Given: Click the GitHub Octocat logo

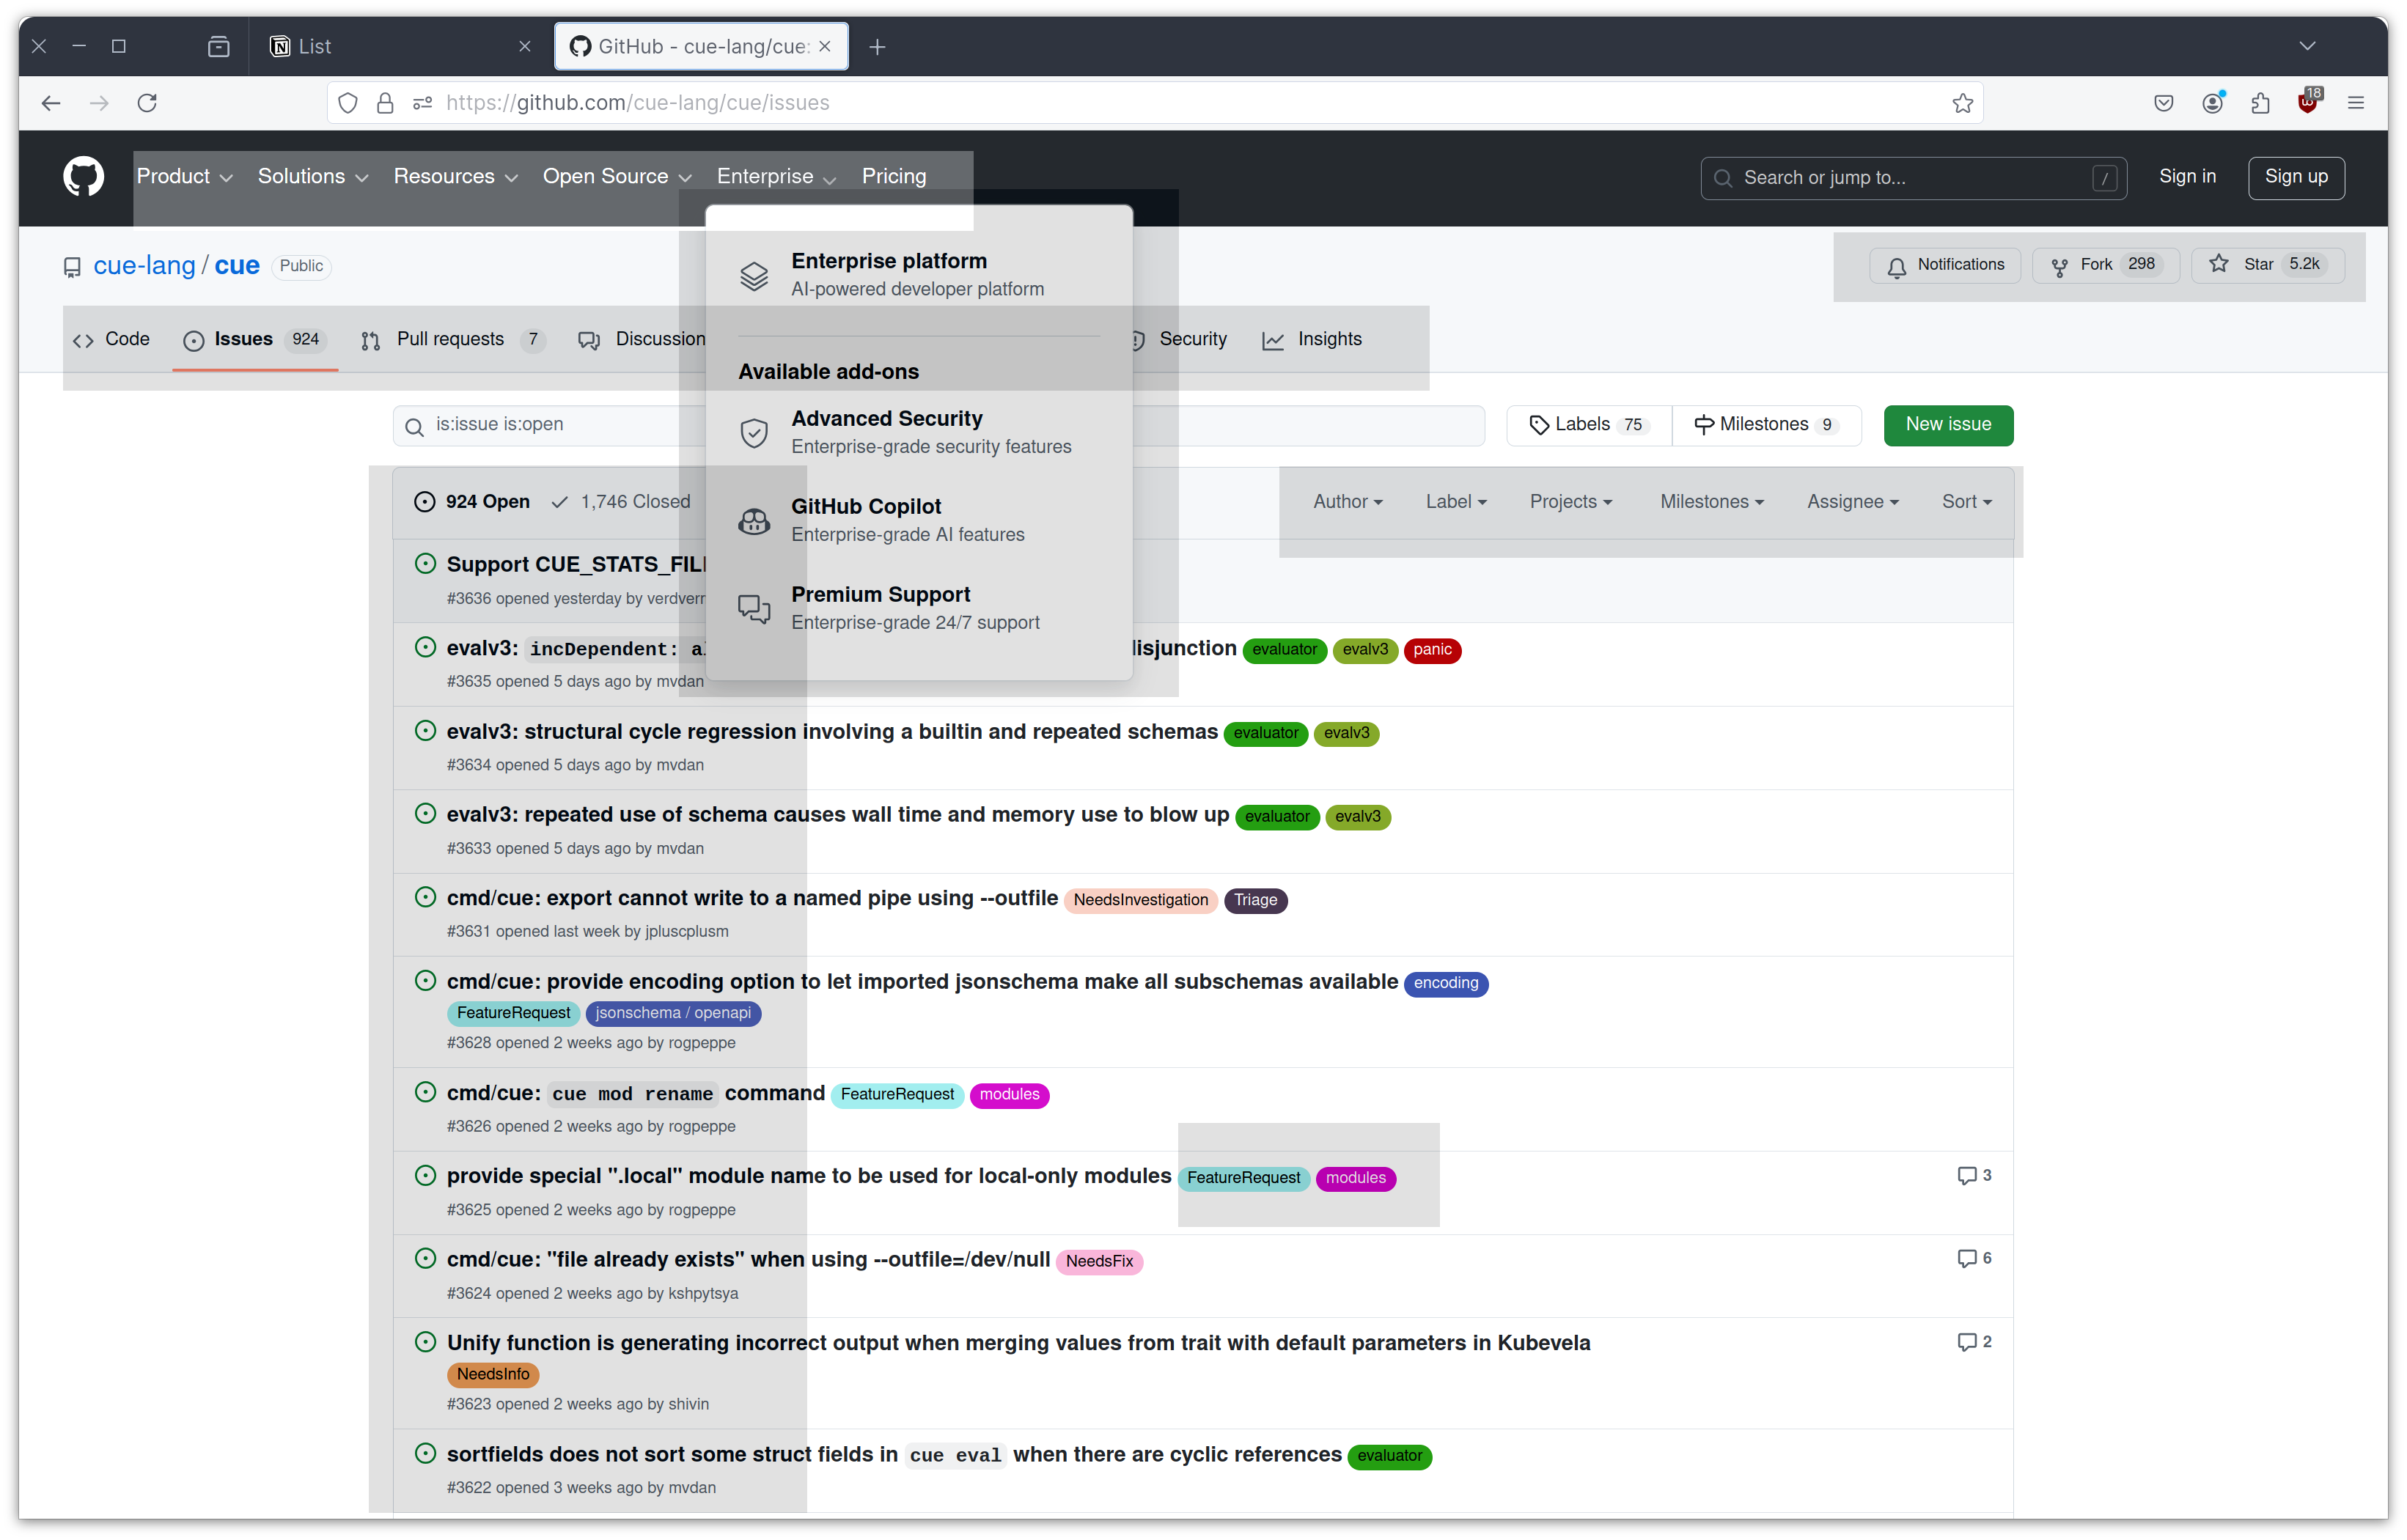Looking at the screenshot, I should click(x=83, y=177).
